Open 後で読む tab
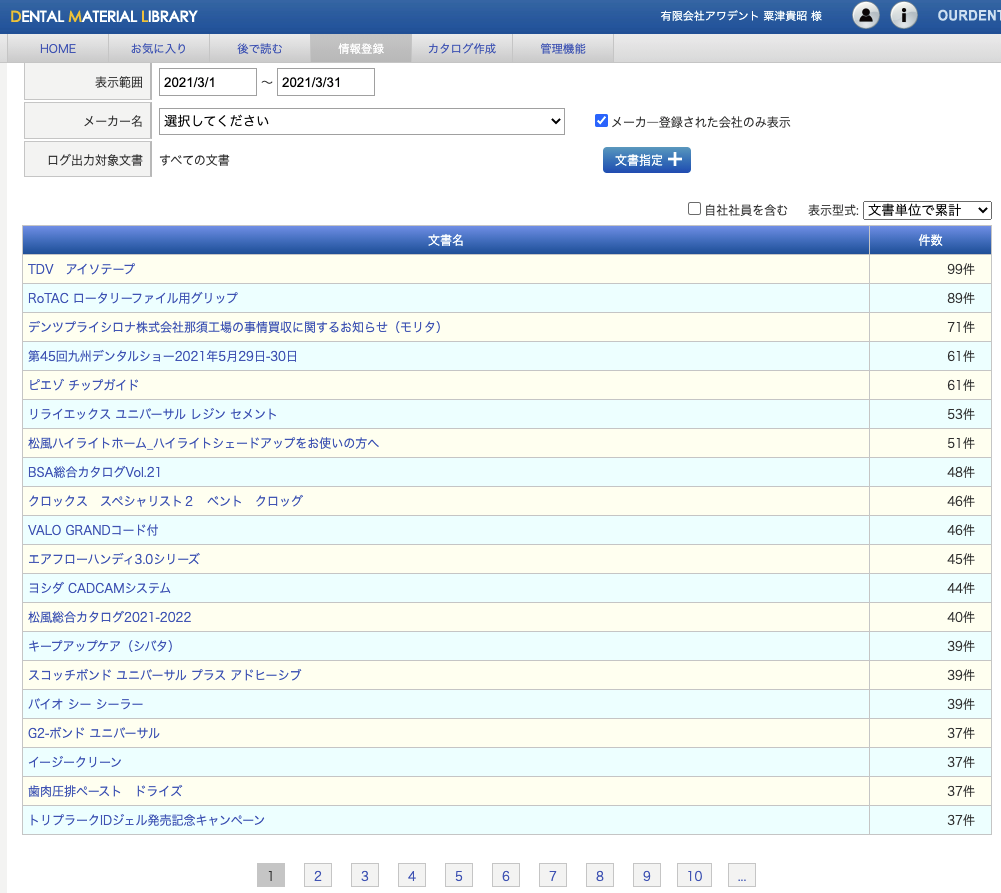Screen dimensions: 1001x893 click(259, 49)
